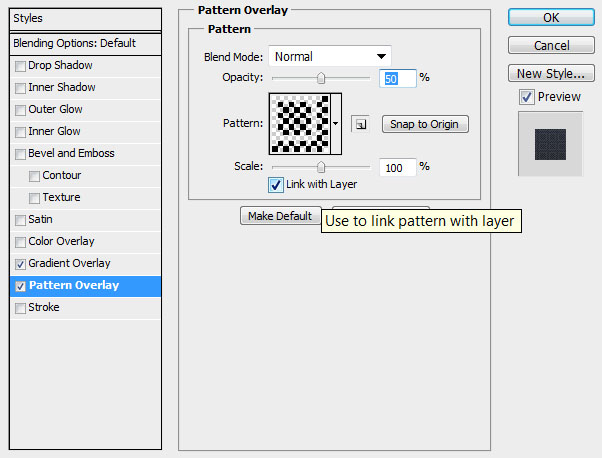This screenshot has width=602, height=458.
Task: Click the OK button
Action: coord(551,18)
